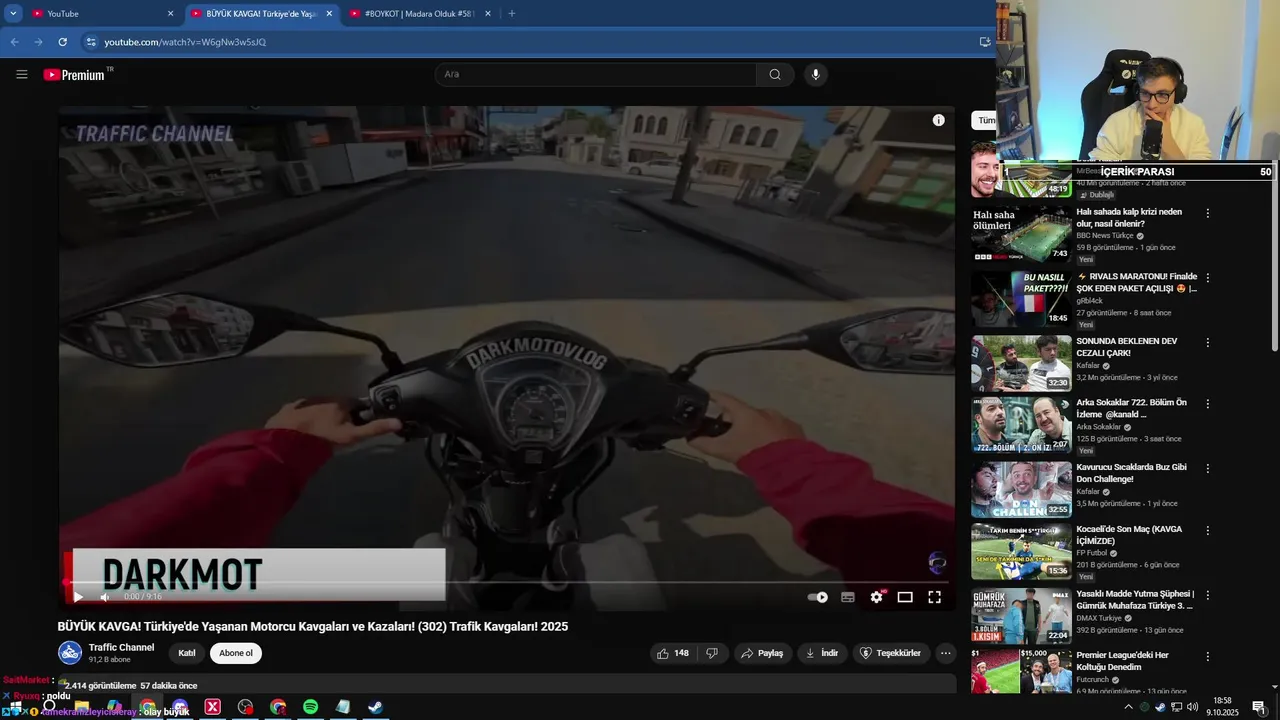The height and width of the screenshot is (720, 1280).
Task: Click in the Ara search field
Action: 596,74
